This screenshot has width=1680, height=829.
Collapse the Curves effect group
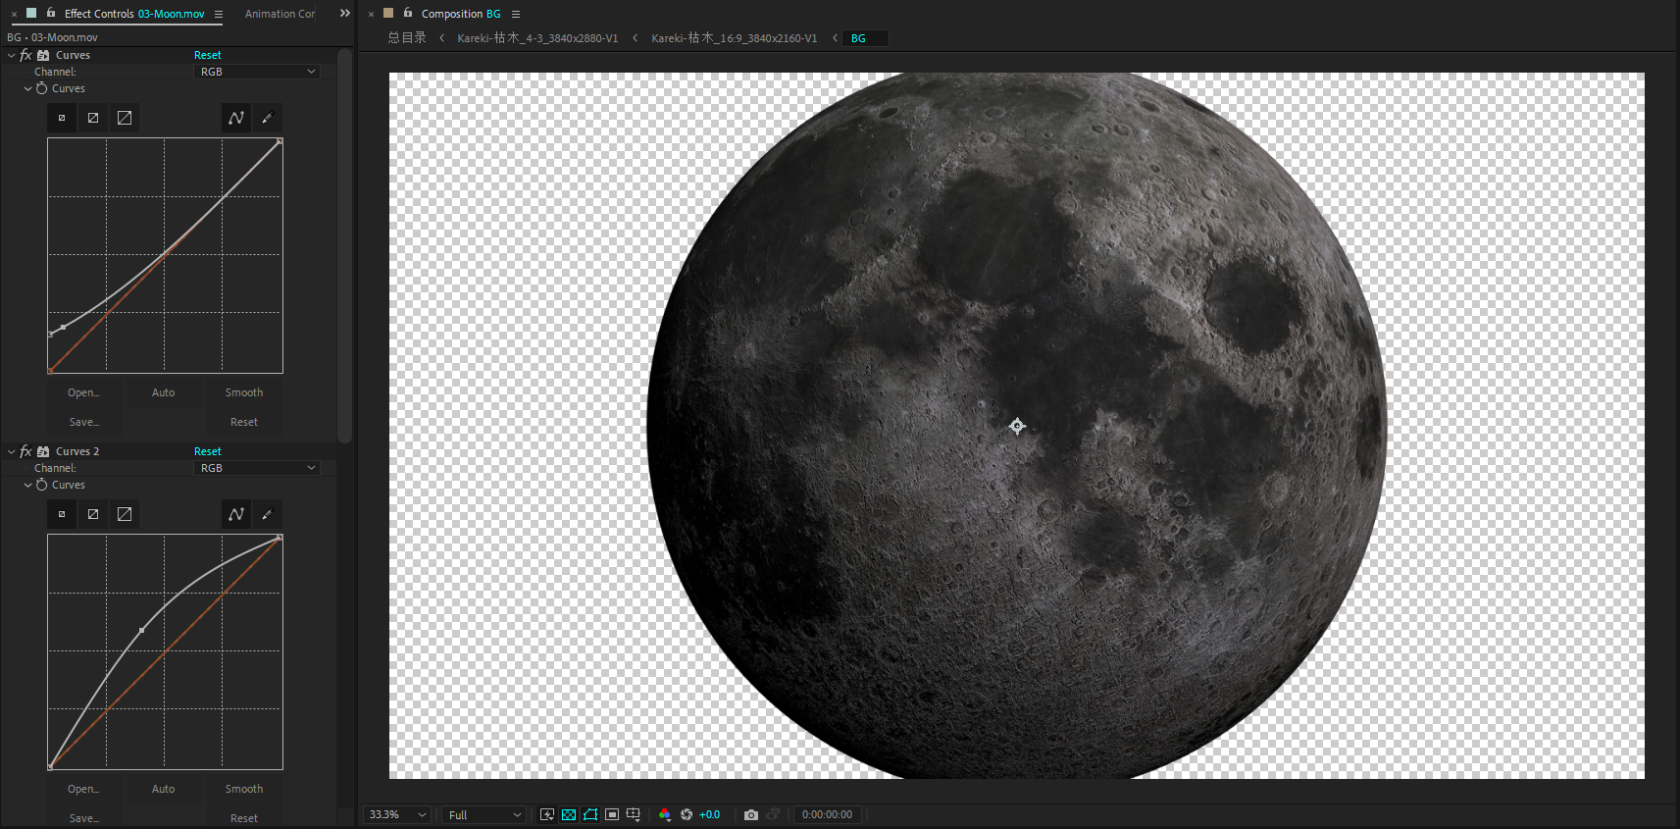click(11, 55)
